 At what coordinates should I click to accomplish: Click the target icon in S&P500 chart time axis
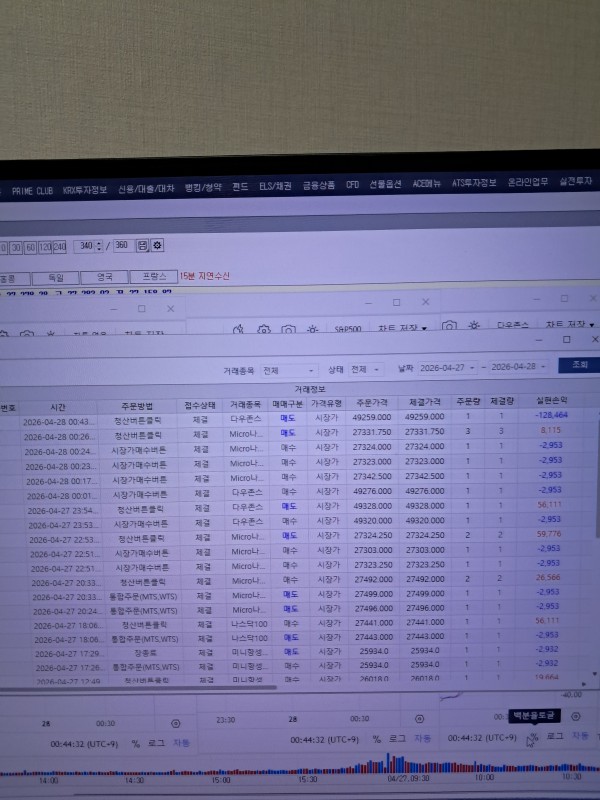click(x=419, y=719)
